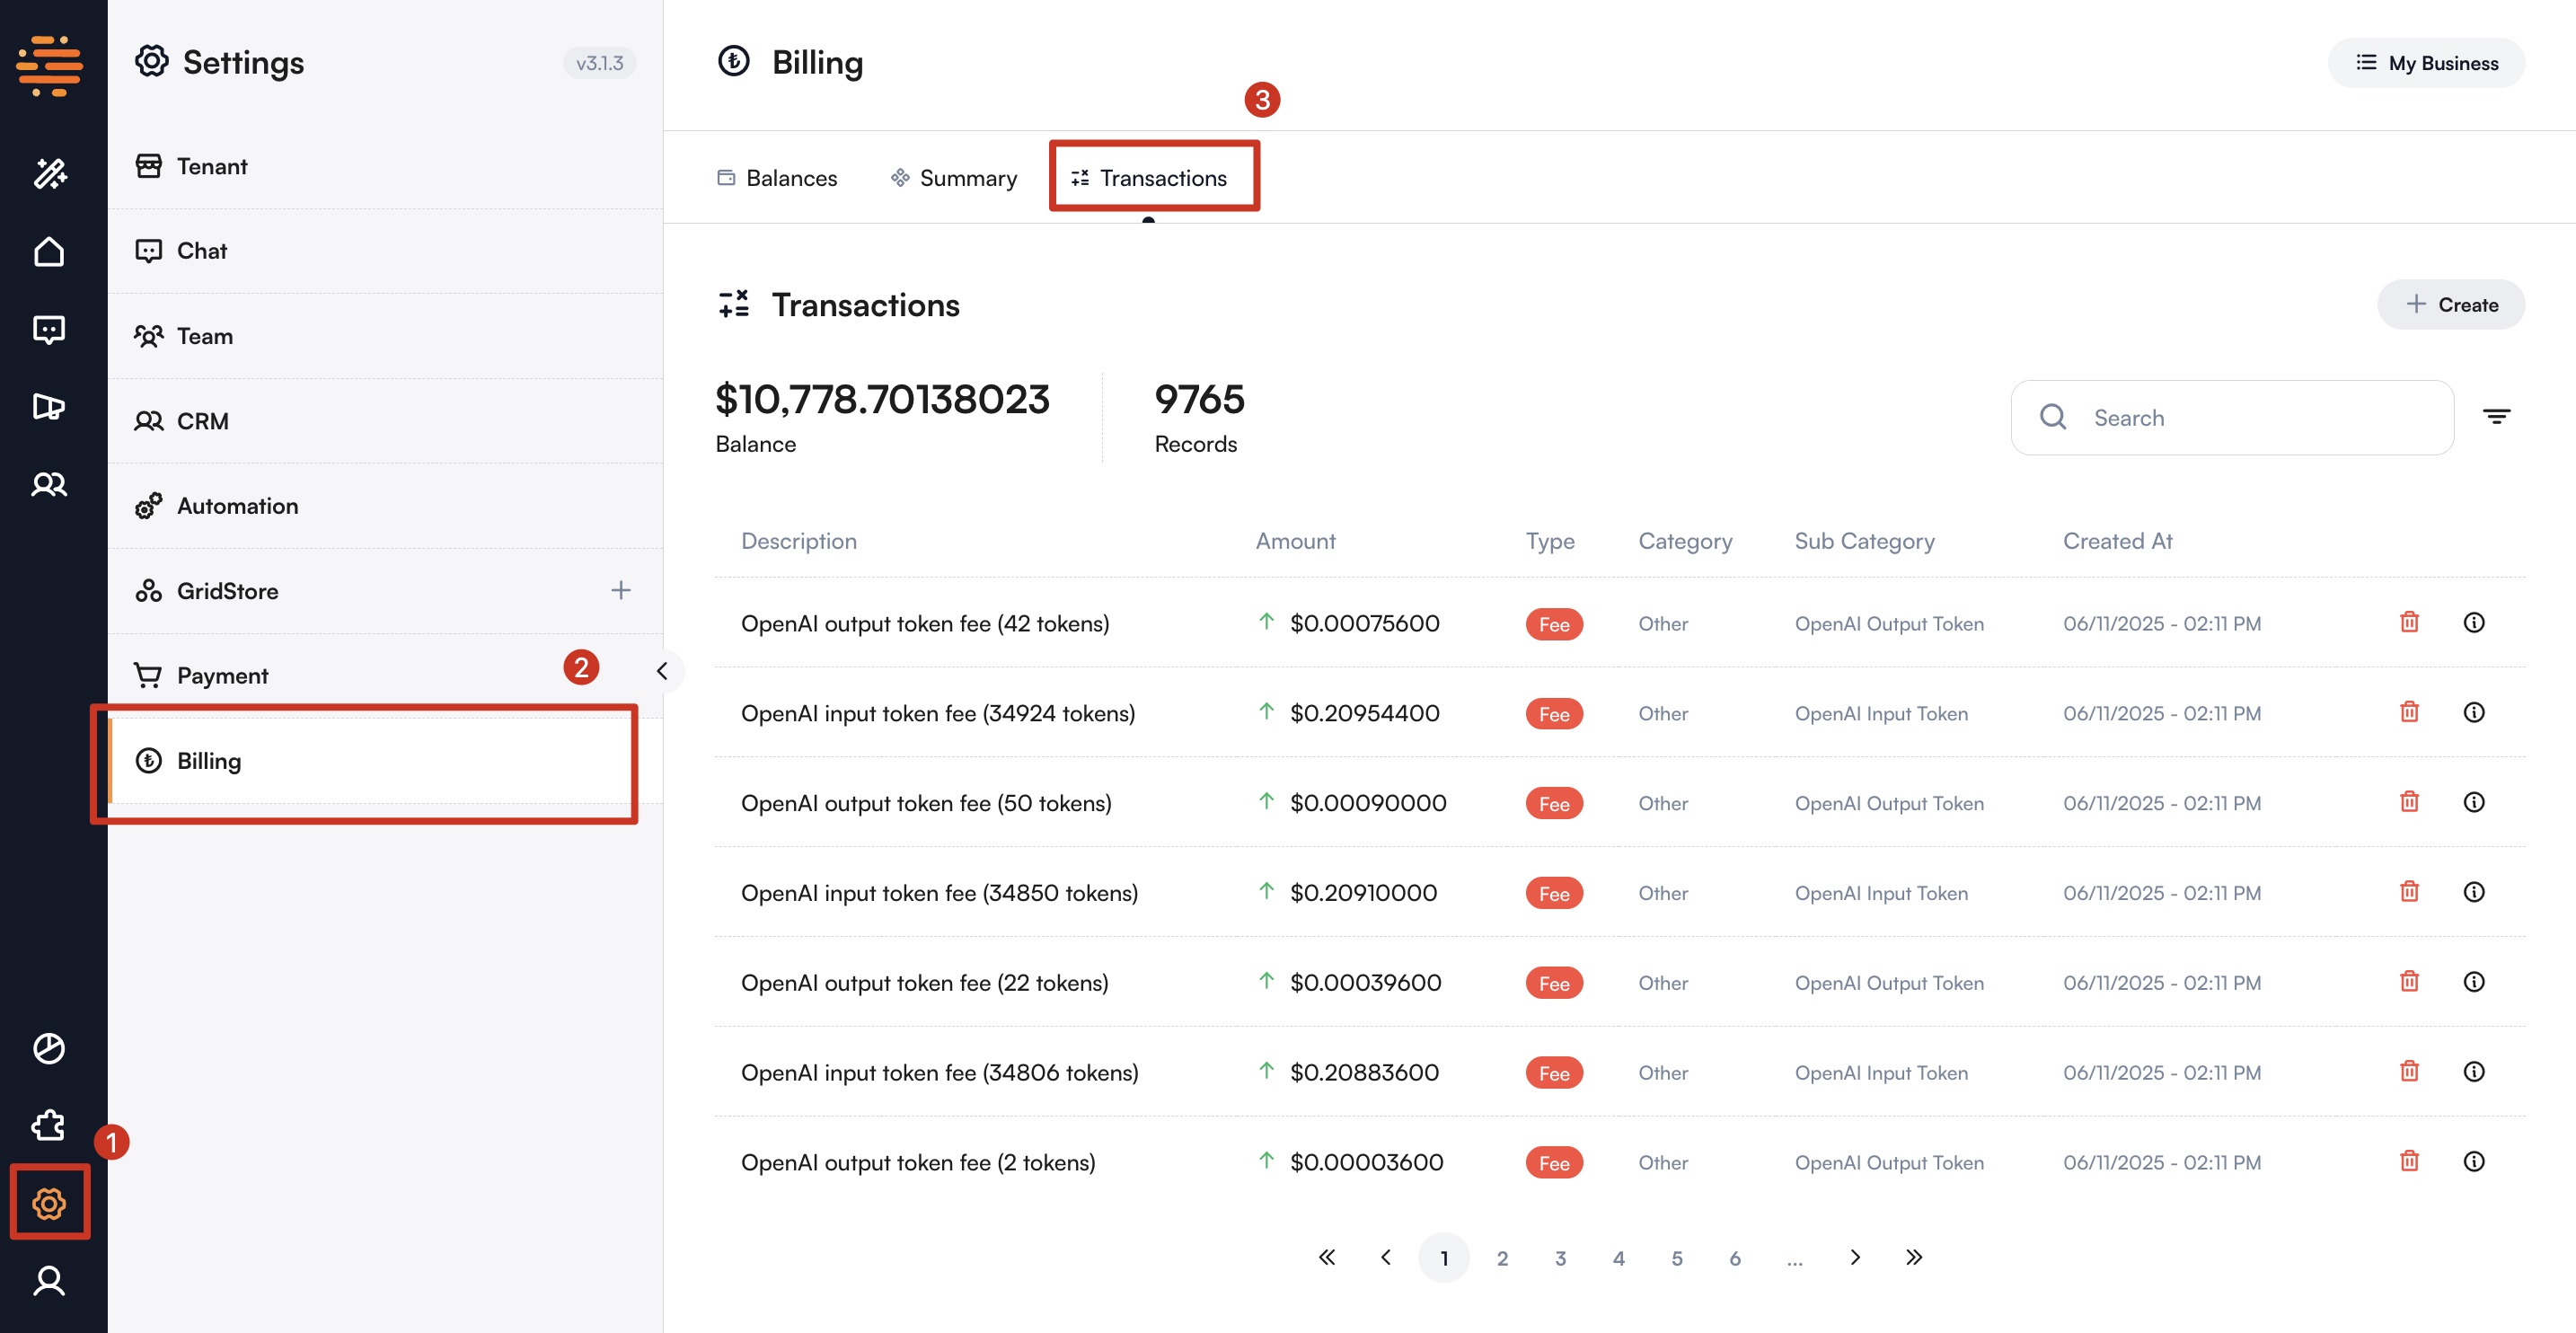Switch to the Balances tab

coord(777,178)
